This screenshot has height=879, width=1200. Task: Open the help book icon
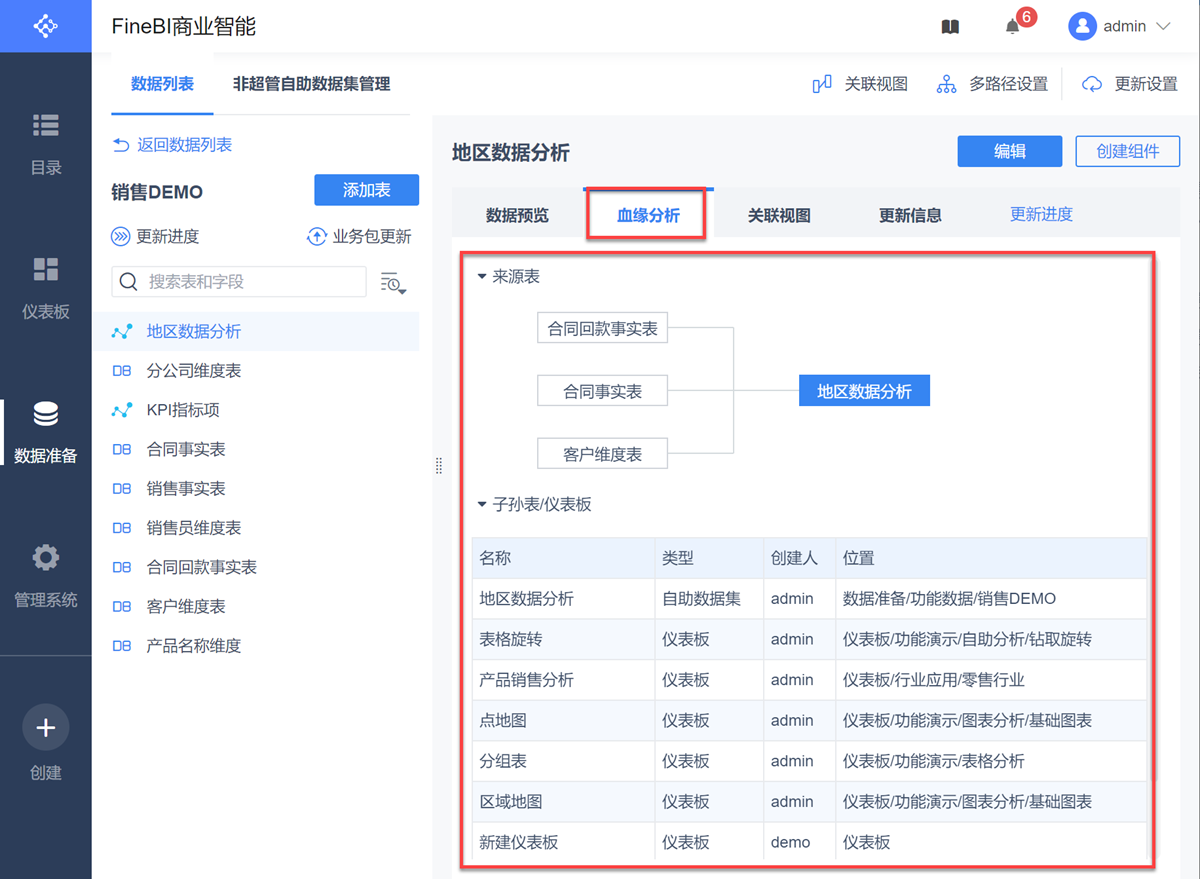tap(950, 27)
